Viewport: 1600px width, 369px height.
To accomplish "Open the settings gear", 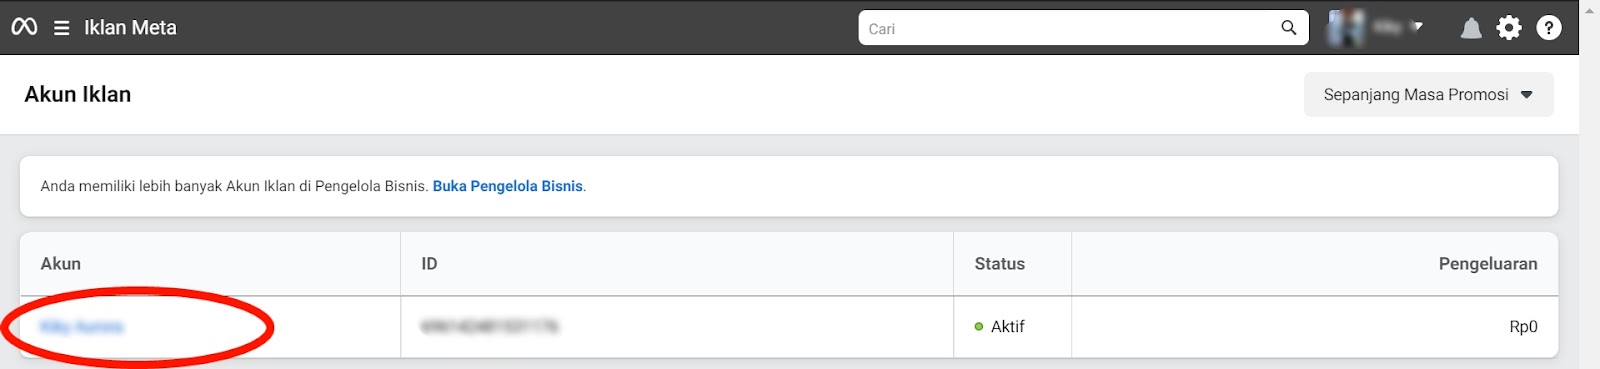I will 1509,28.
